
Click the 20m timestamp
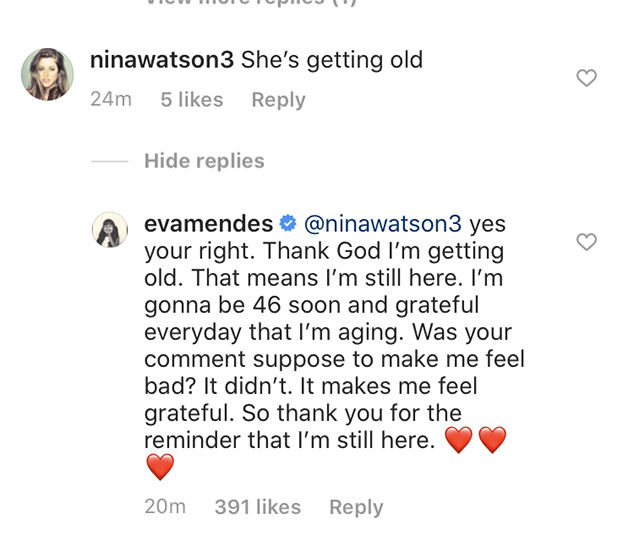click(x=165, y=507)
